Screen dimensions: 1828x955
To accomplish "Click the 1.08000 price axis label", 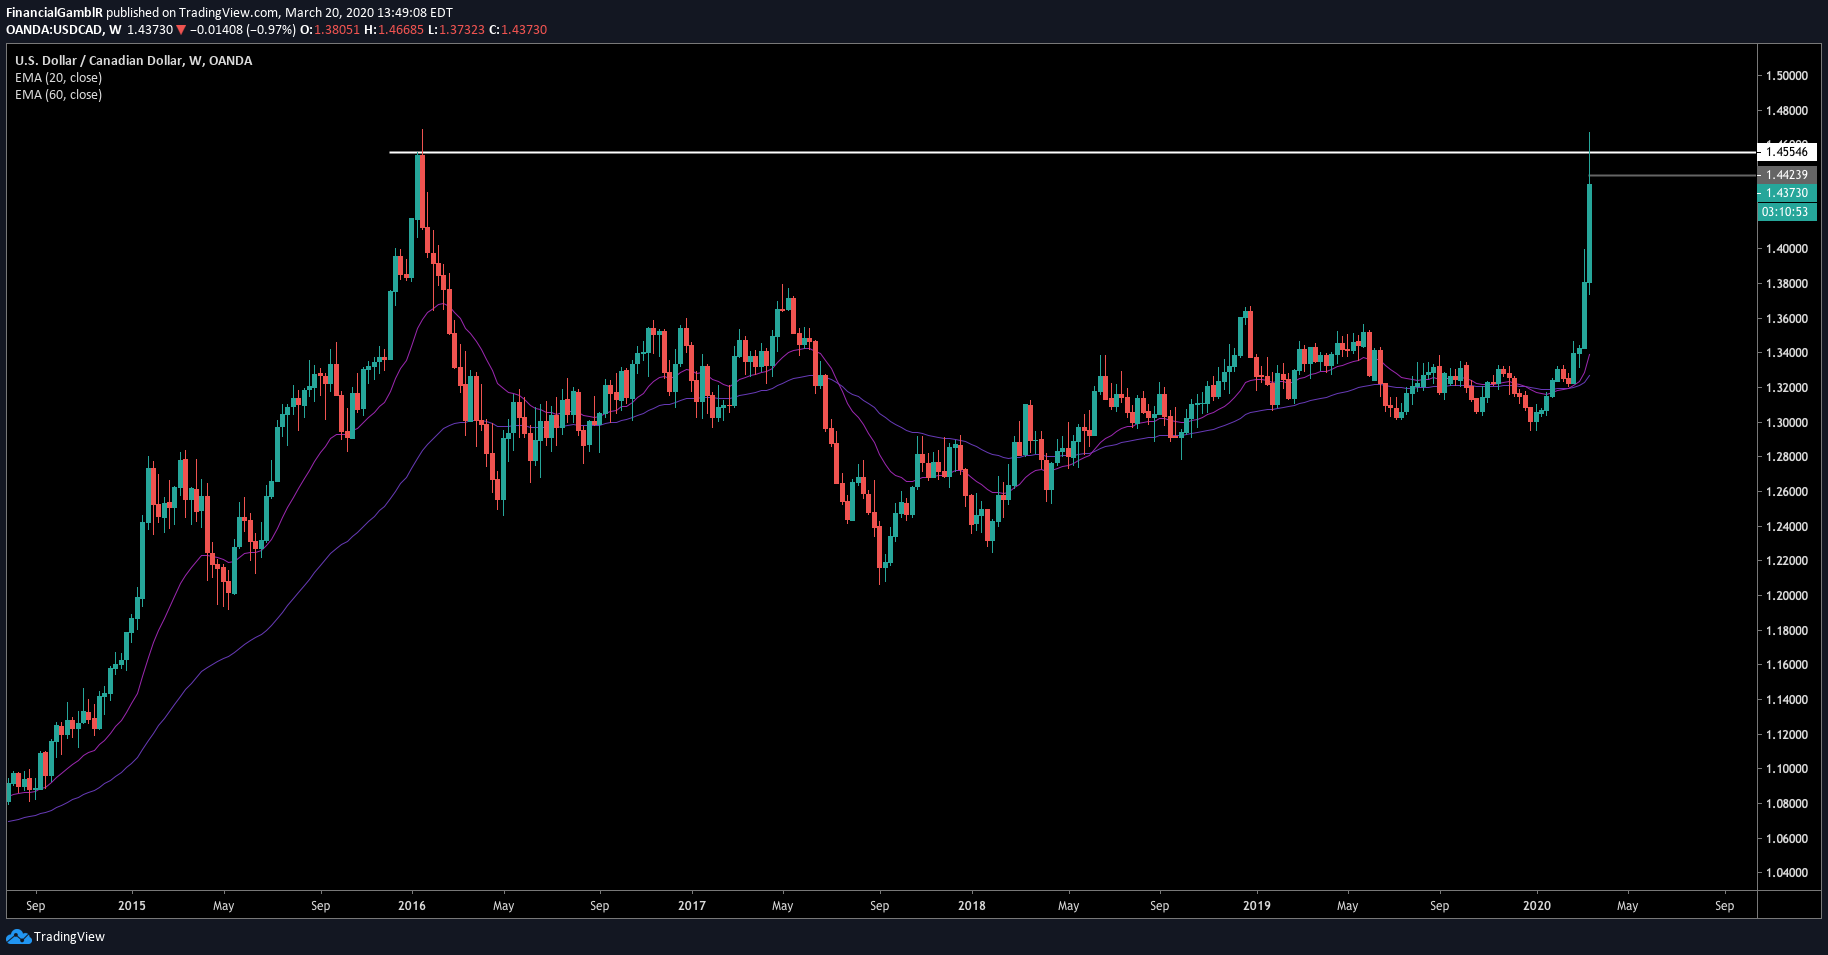I will (1787, 804).
